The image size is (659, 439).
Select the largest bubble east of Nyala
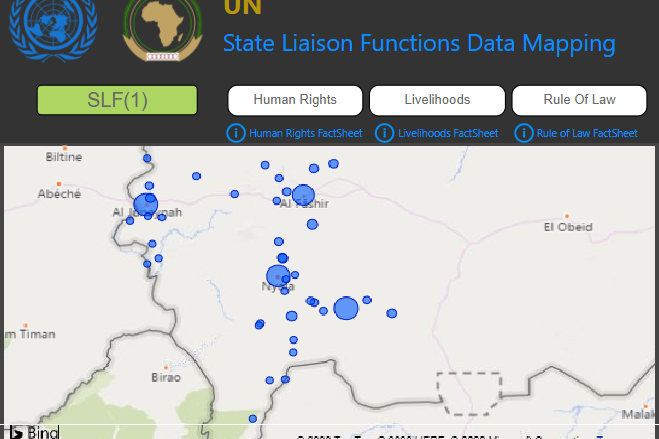(x=346, y=308)
